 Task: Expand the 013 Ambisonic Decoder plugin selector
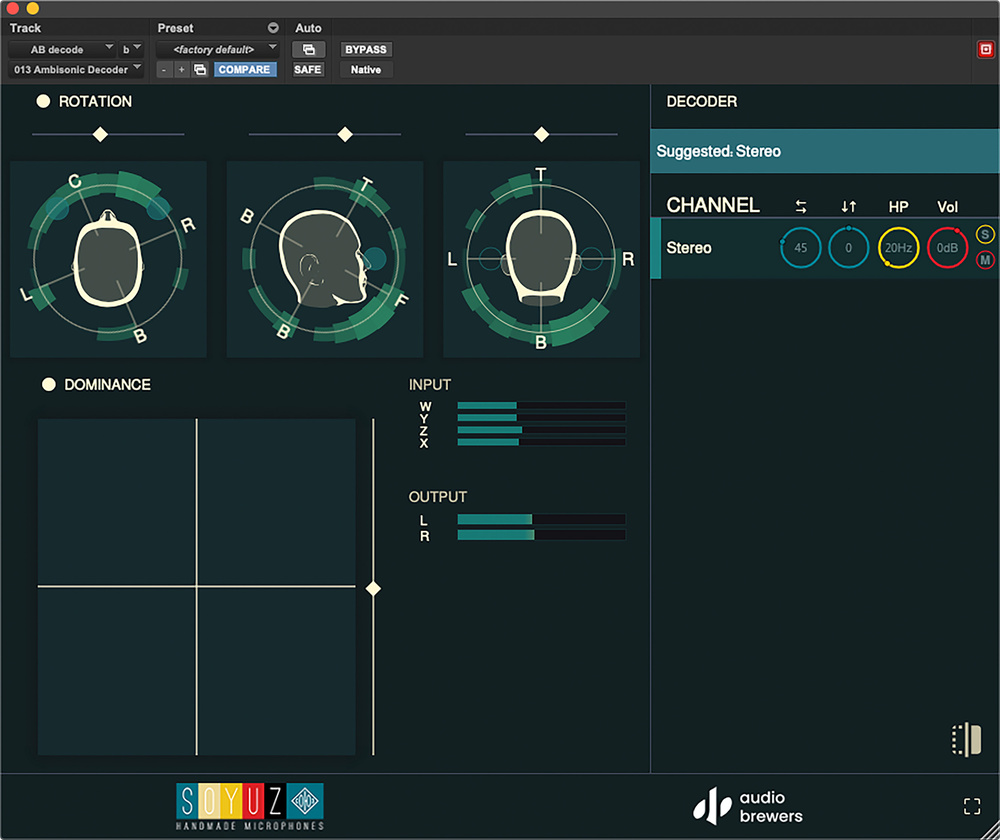tap(75, 70)
